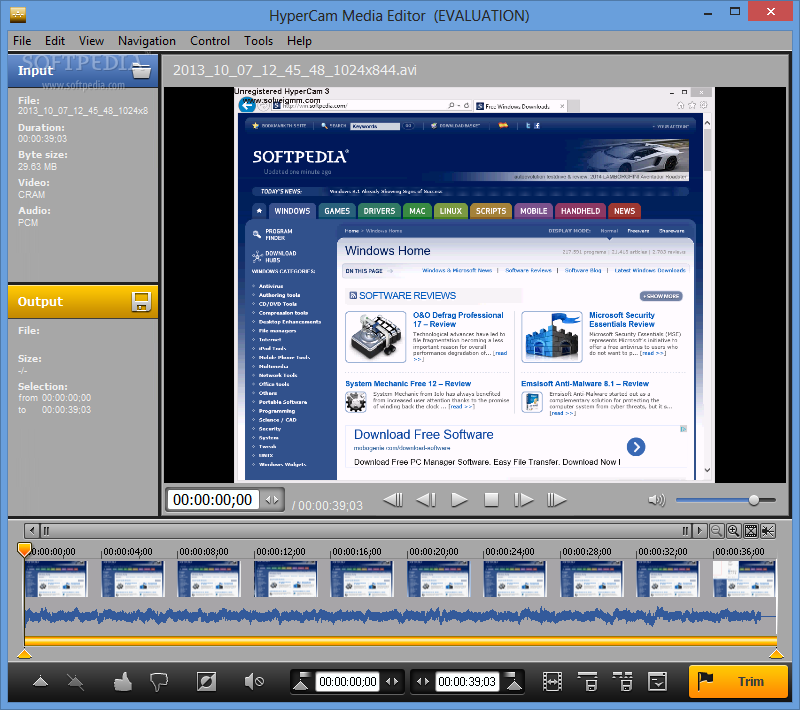
Task: Click the save all fragments icon
Action: click(x=622, y=681)
